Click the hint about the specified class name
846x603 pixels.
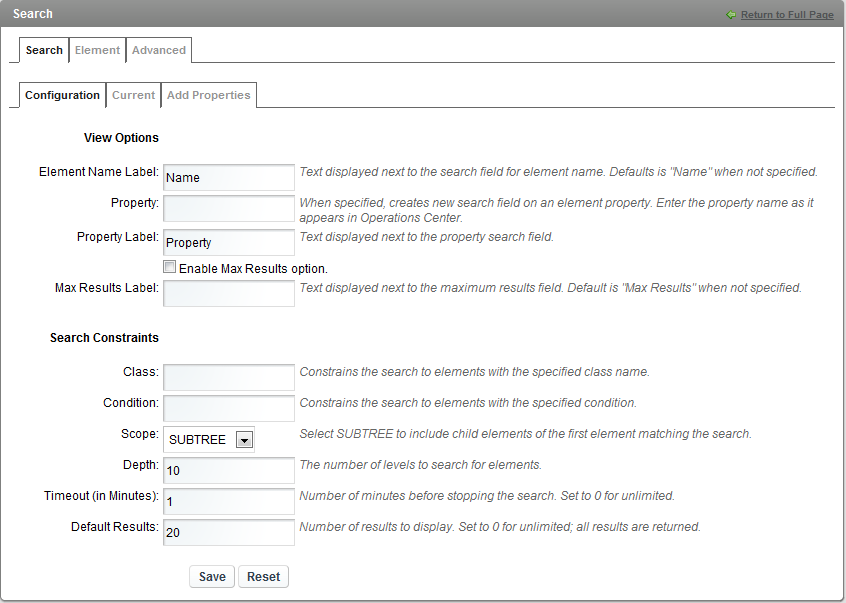474,372
